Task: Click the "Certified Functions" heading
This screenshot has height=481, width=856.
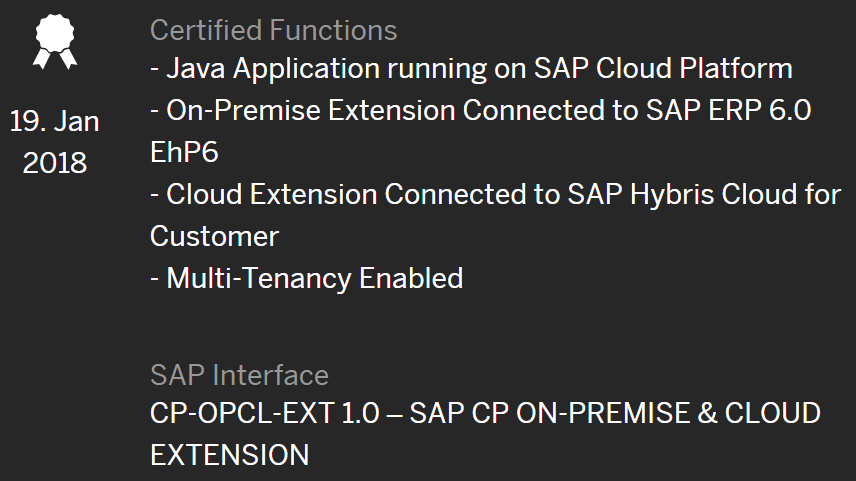Action: tap(274, 30)
